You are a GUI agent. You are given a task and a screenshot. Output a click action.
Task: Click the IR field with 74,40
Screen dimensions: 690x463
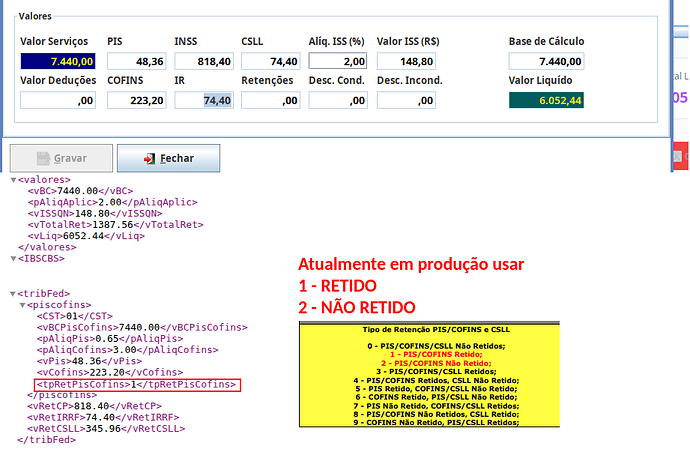(x=204, y=100)
